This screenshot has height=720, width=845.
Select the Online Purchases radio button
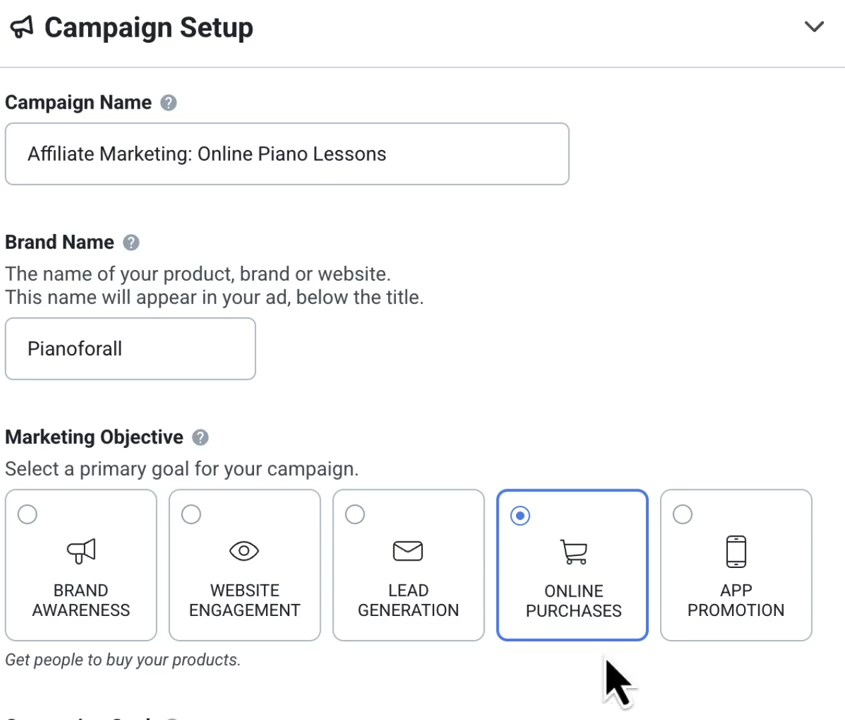click(520, 515)
